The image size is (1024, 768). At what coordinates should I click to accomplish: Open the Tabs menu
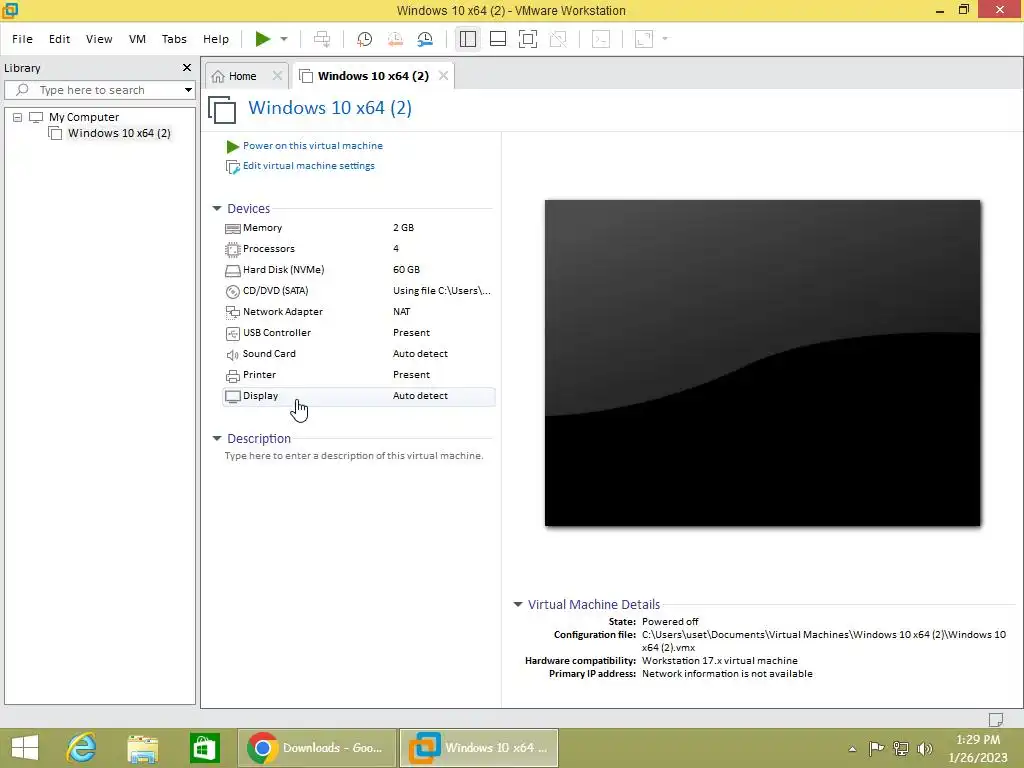click(x=174, y=39)
